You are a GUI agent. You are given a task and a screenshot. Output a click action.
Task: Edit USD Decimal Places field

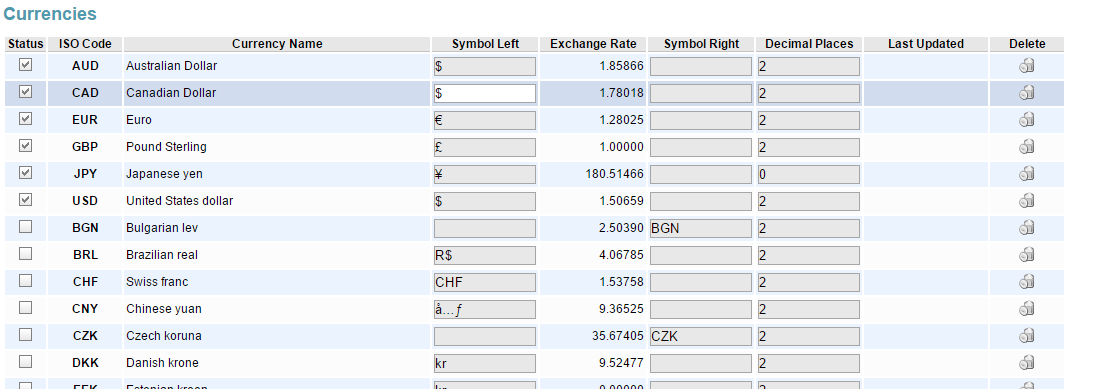(809, 201)
